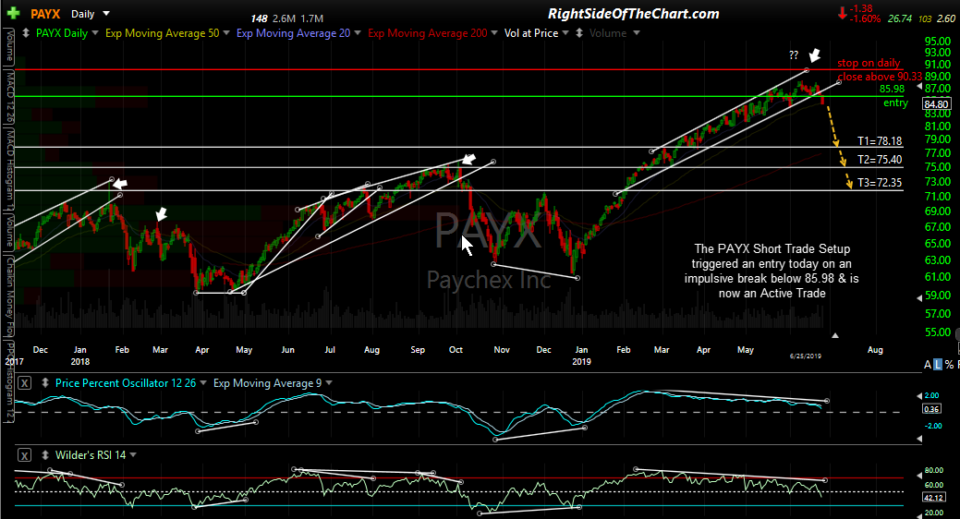Click the scale arrow beside 80.00 in RSI pane
The image size is (960, 519).
pos(919,475)
